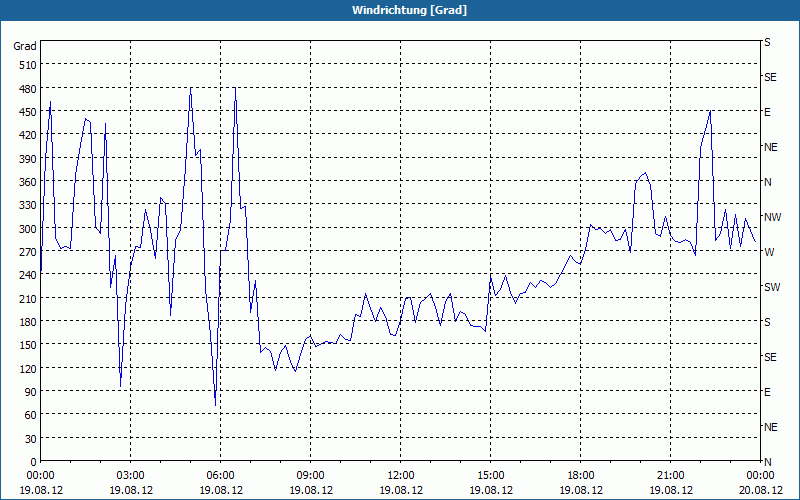Click the Grad axis unit label
The width and height of the screenshot is (800, 500).
coord(25,46)
